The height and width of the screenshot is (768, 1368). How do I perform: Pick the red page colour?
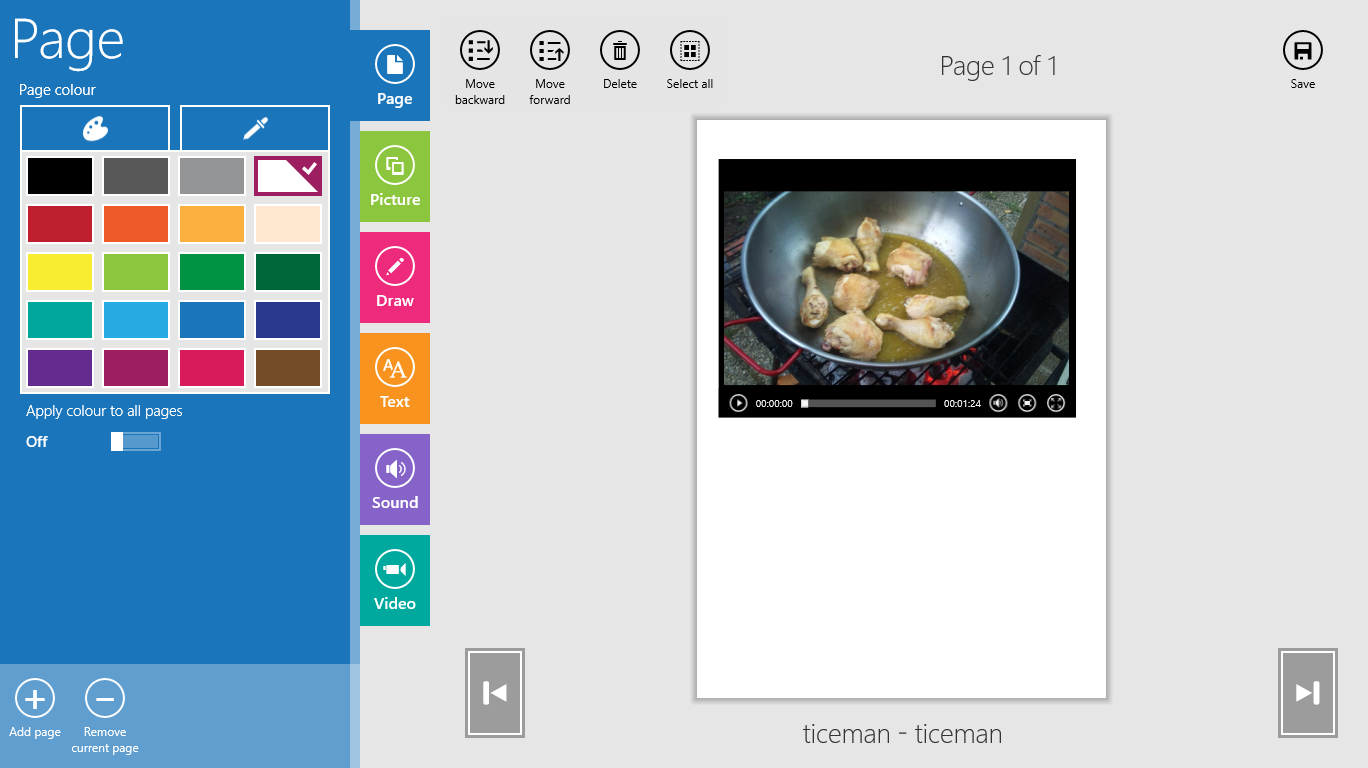pos(60,224)
